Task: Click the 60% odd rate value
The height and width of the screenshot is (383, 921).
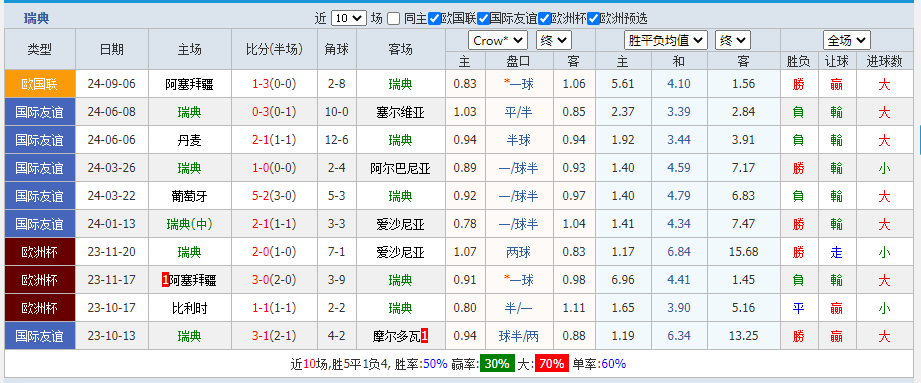Action: point(614,364)
